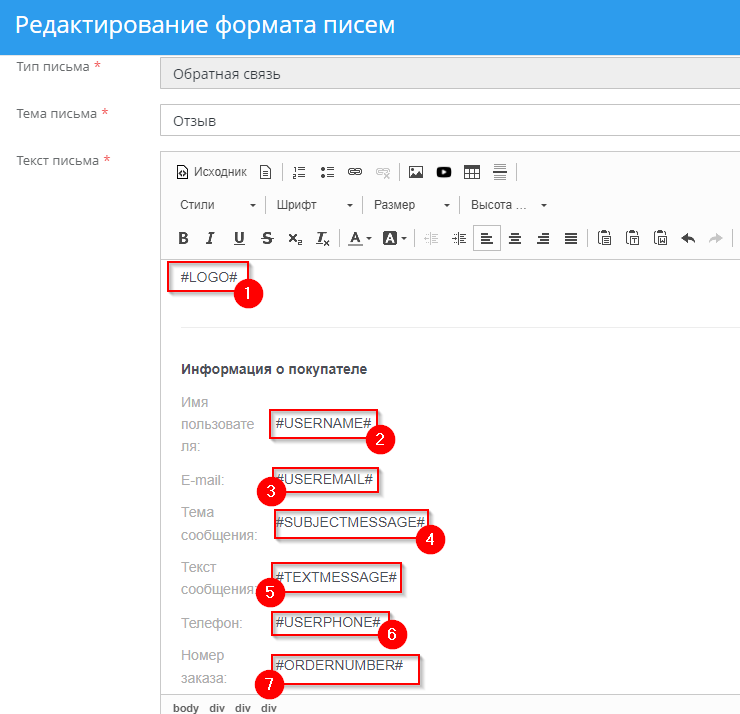This screenshot has width=740, height=714.
Task: Click the YouTube video embed icon
Action: point(444,172)
